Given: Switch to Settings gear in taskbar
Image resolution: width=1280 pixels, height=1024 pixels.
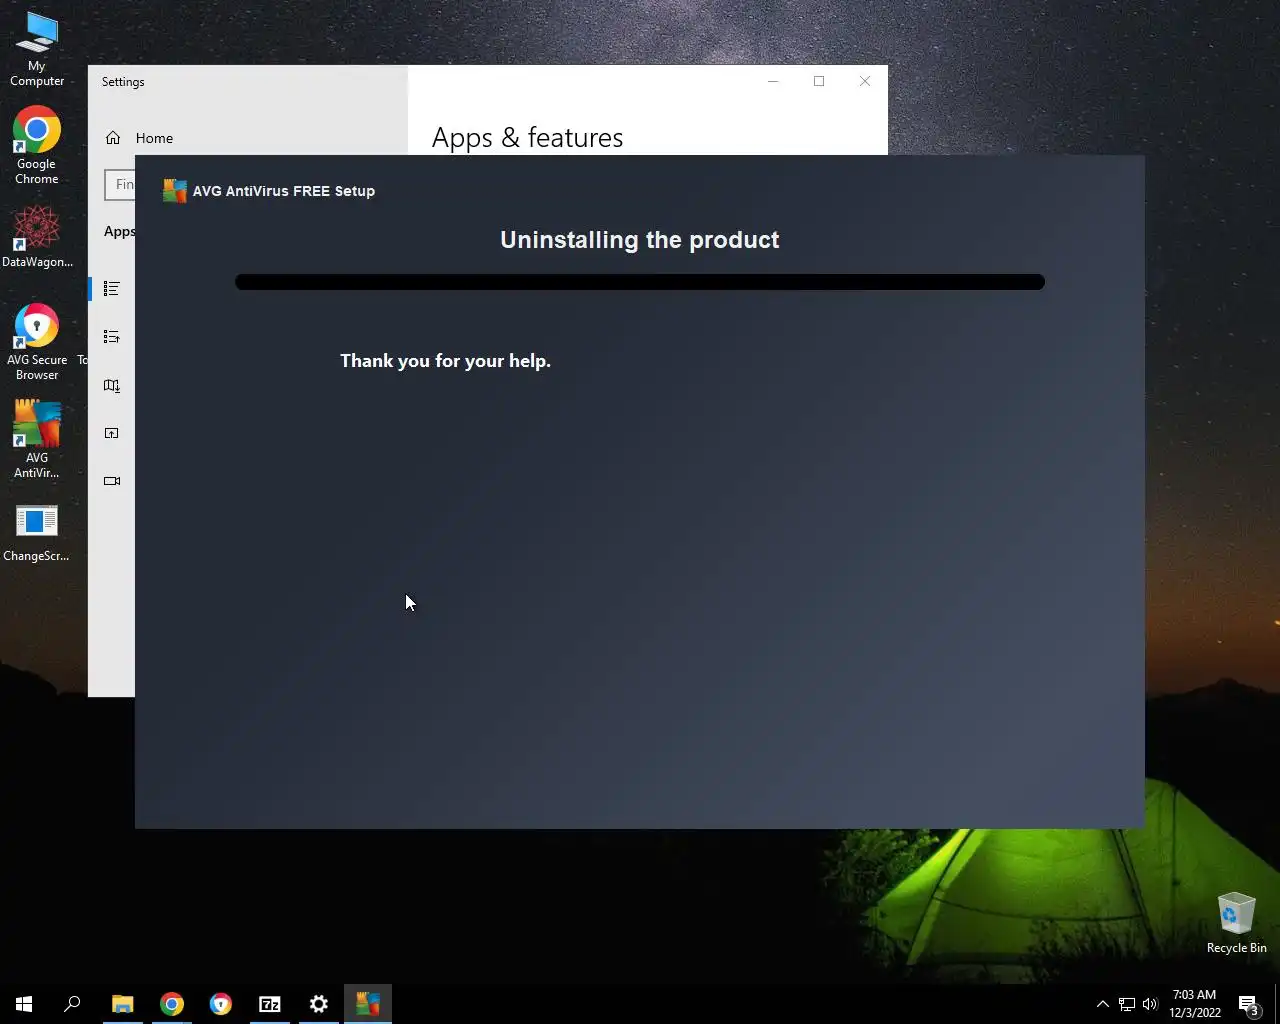Looking at the screenshot, I should pyautogui.click(x=319, y=1004).
